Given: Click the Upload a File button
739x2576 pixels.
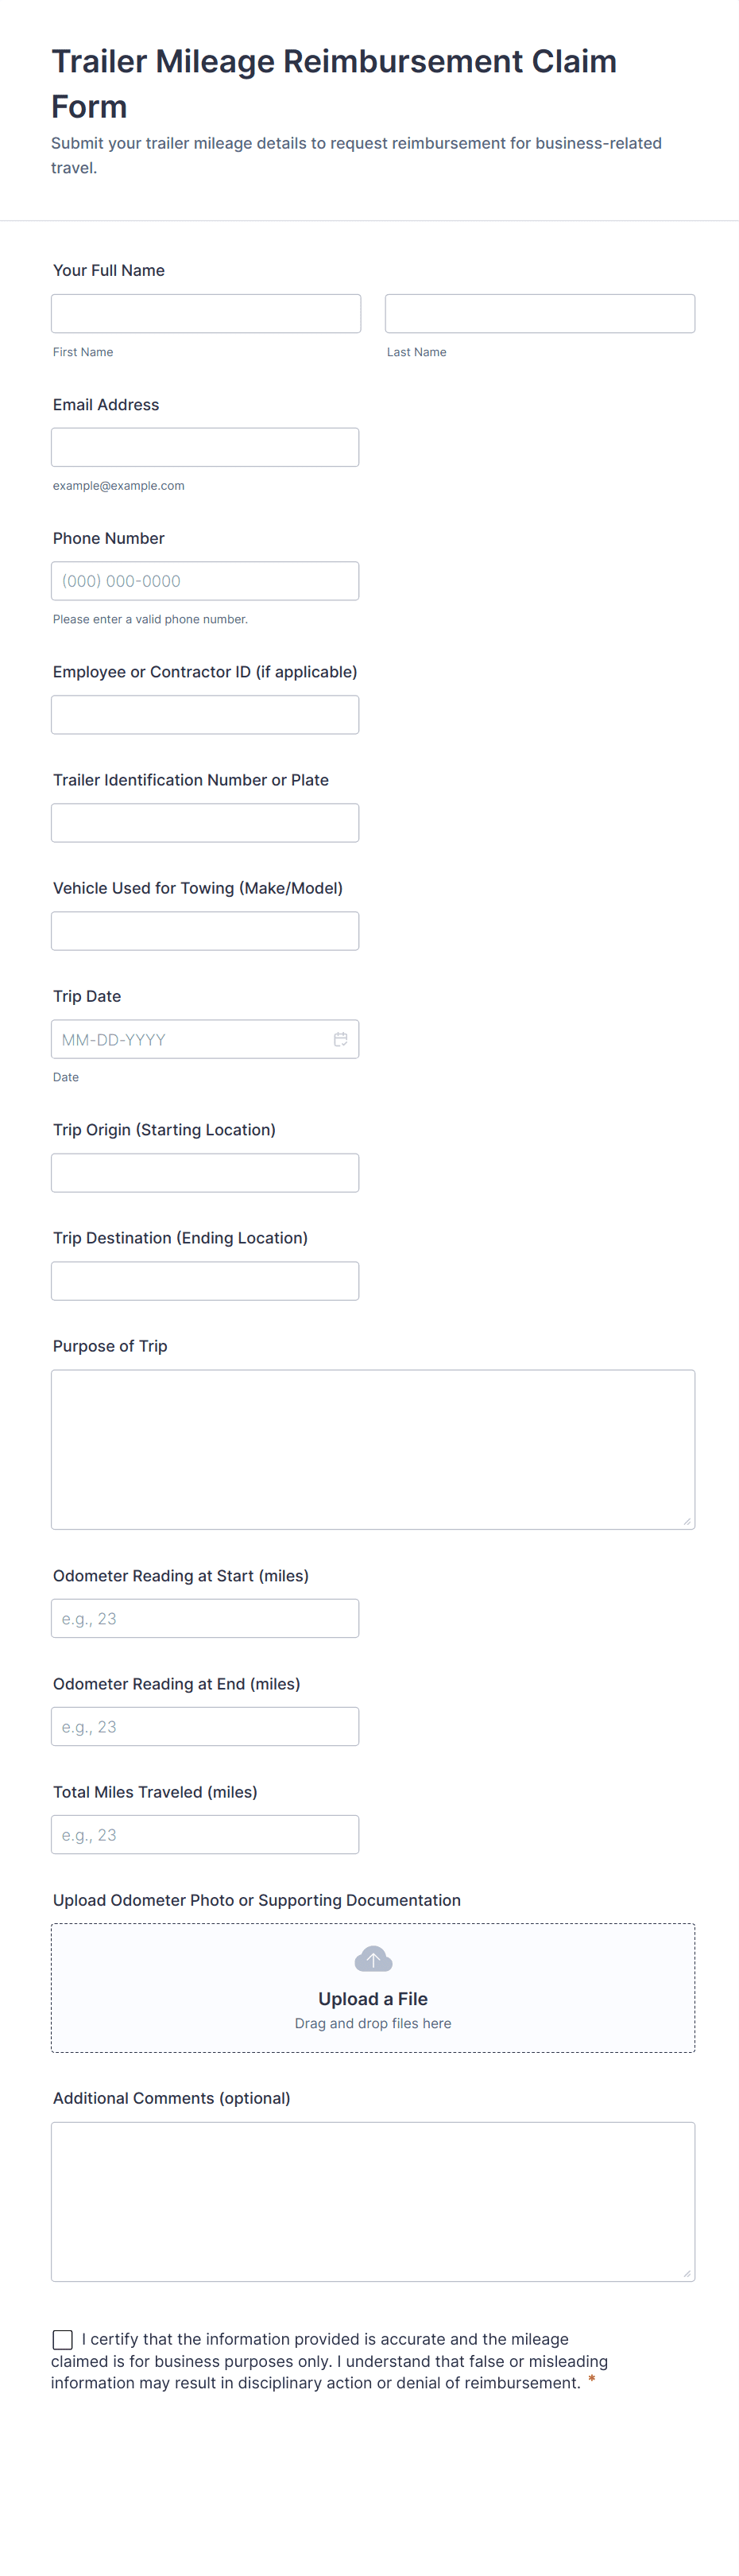Looking at the screenshot, I should 373,1999.
